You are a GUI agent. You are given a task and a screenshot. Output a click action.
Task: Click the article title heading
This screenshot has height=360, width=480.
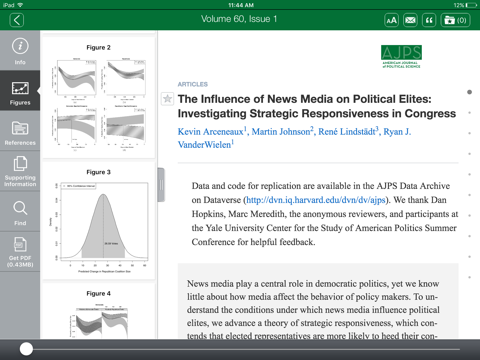(x=317, y=106)
